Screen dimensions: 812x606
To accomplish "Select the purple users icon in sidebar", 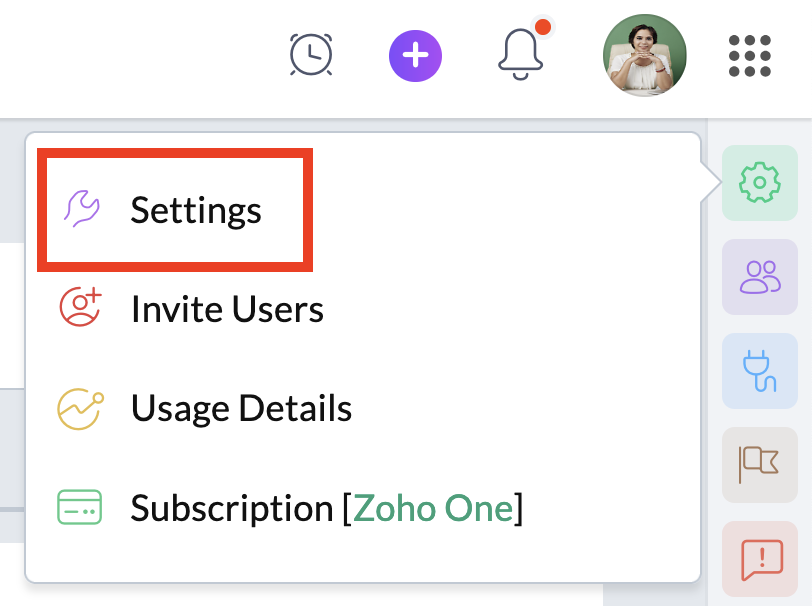I will pos(759,276).
